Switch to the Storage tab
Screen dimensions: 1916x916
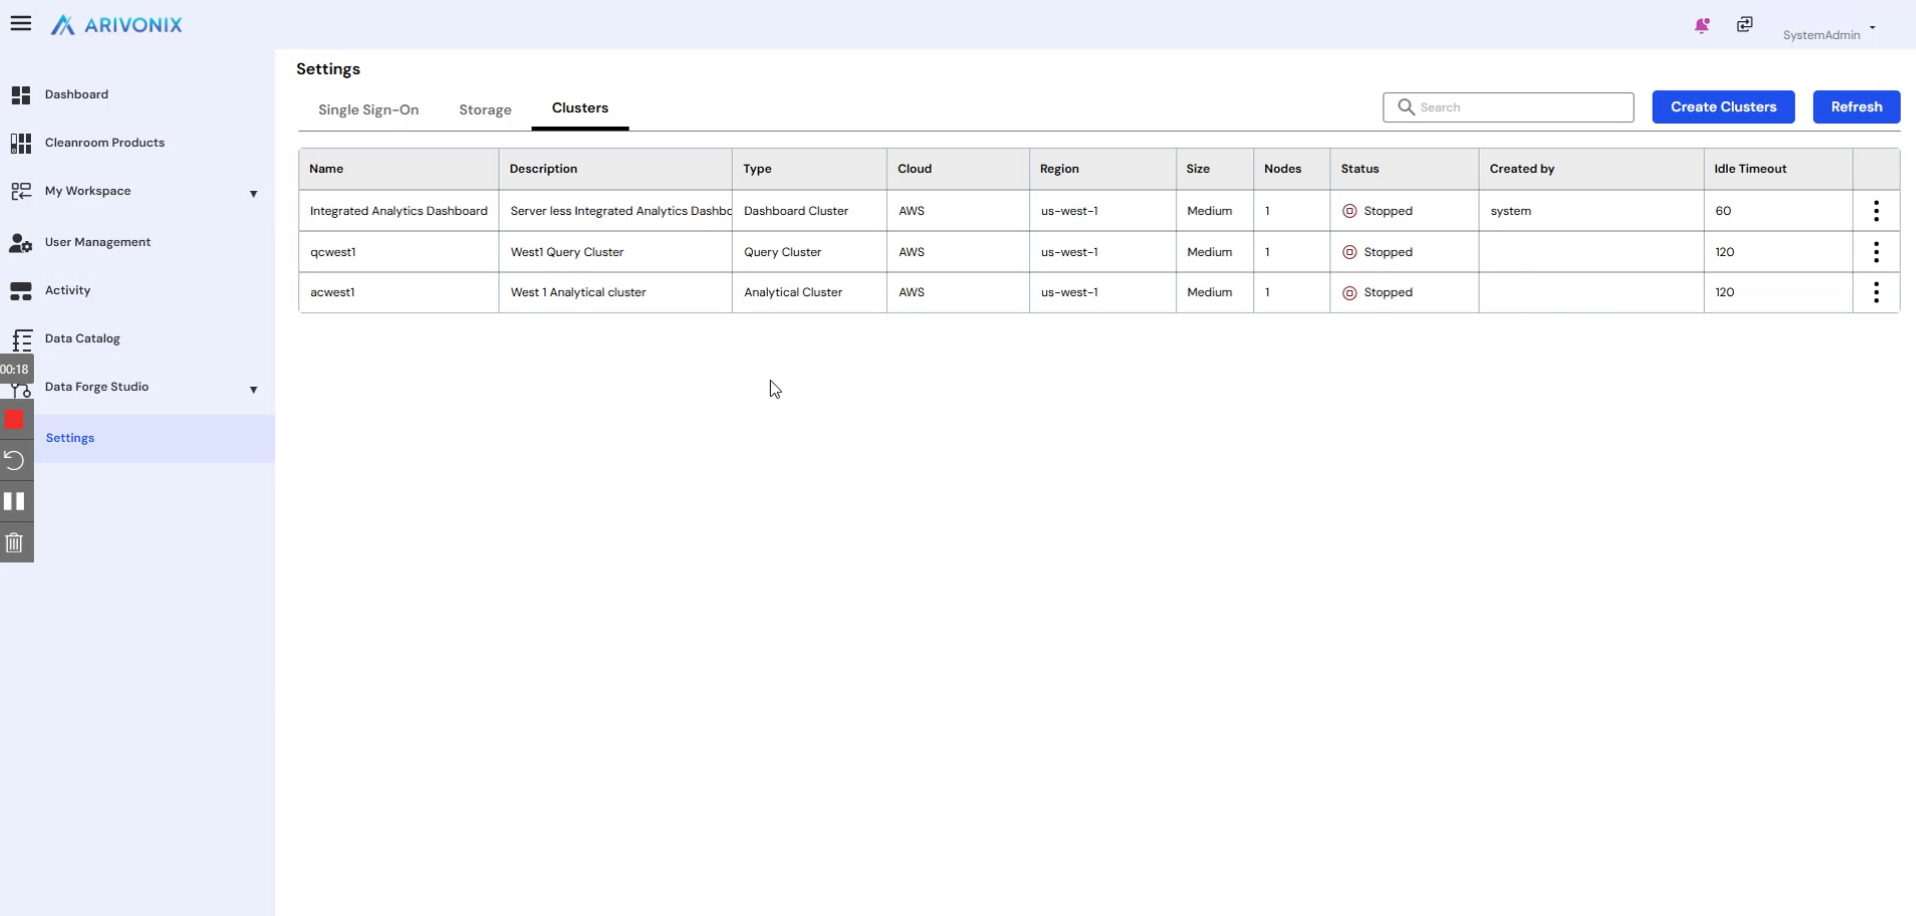(485, 110)
